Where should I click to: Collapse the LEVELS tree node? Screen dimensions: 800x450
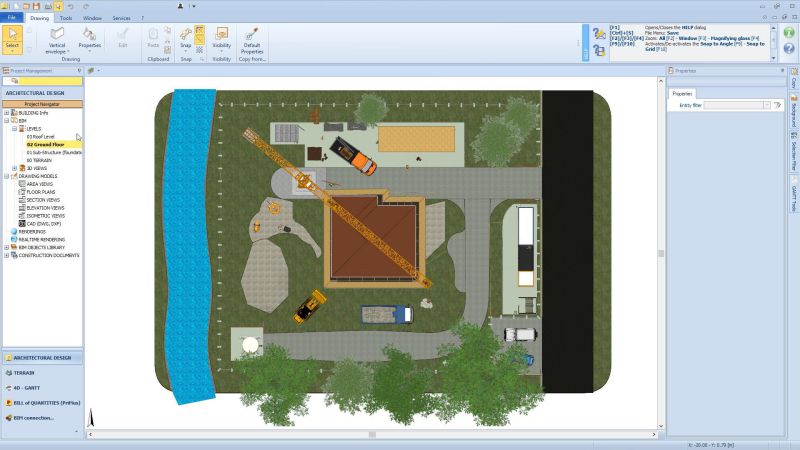coord(14,129)
